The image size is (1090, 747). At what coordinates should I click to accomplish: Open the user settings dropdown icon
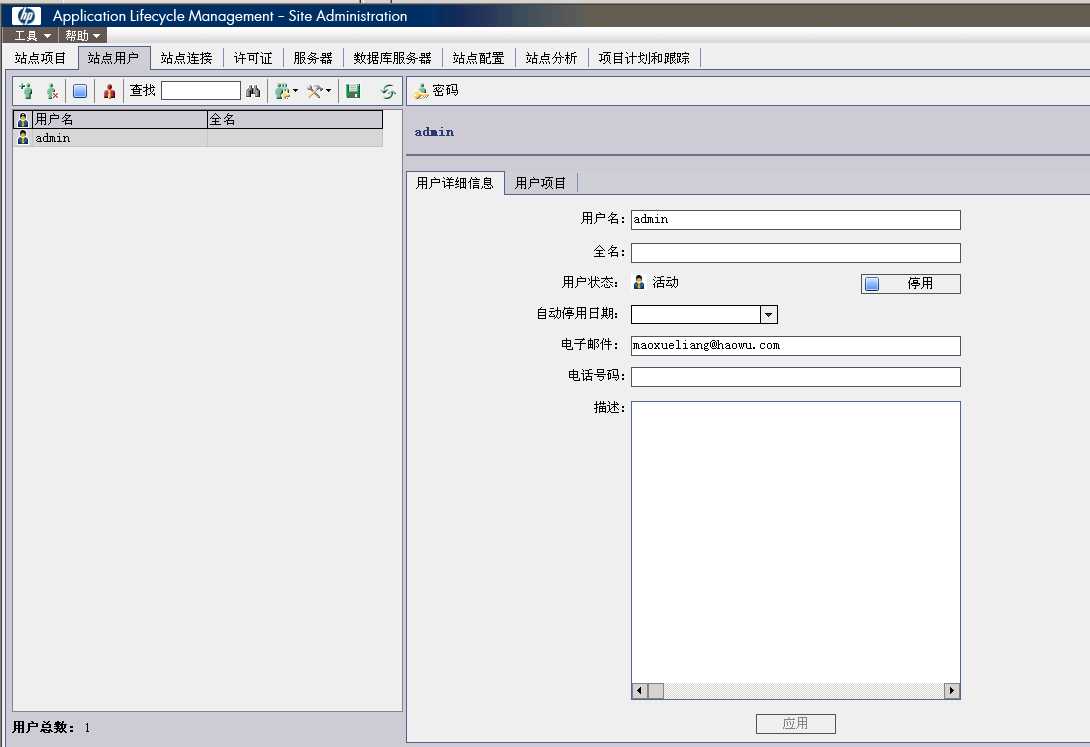[286, 91]
